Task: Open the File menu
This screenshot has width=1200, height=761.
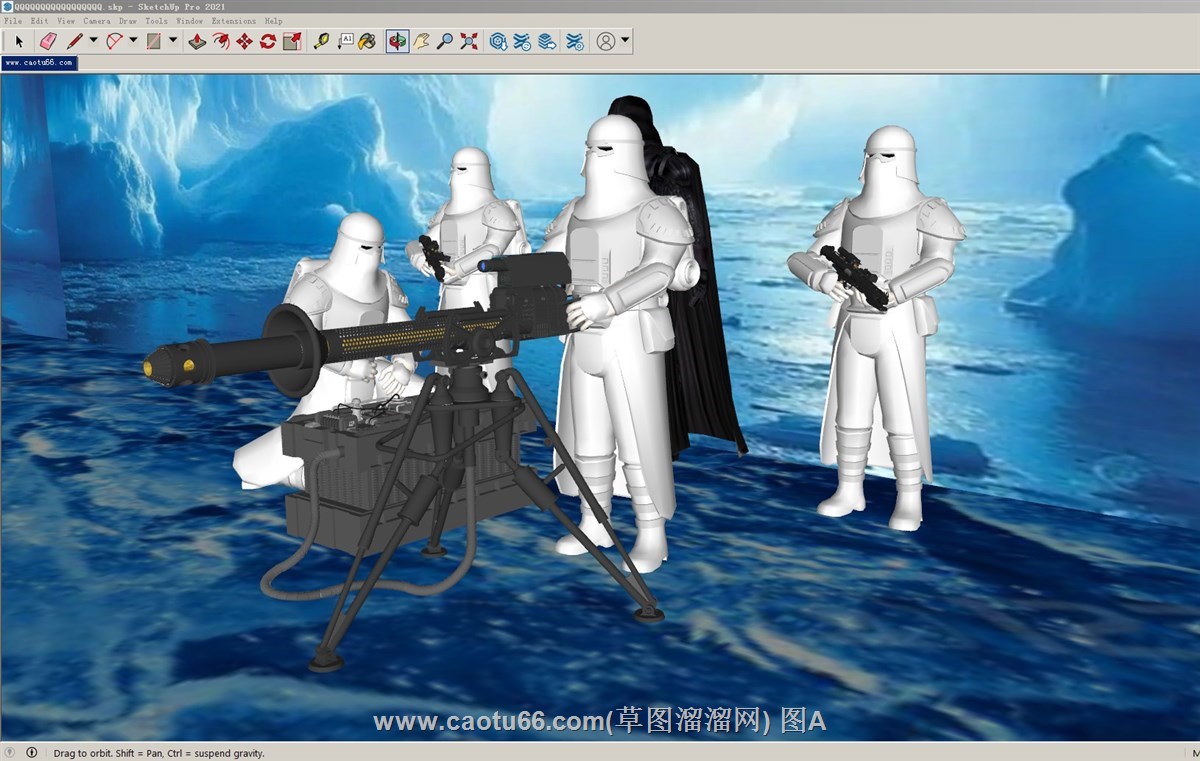Action: pyautogui.click(x=12, y=20)
